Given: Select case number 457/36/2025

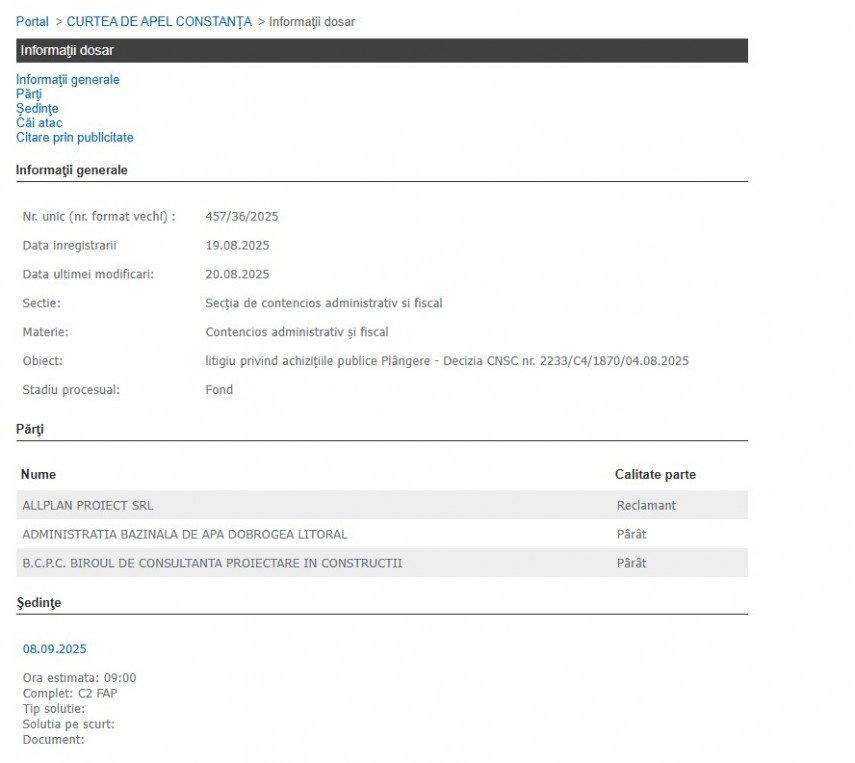Looking at the screenshot, I should pos(242,217).
